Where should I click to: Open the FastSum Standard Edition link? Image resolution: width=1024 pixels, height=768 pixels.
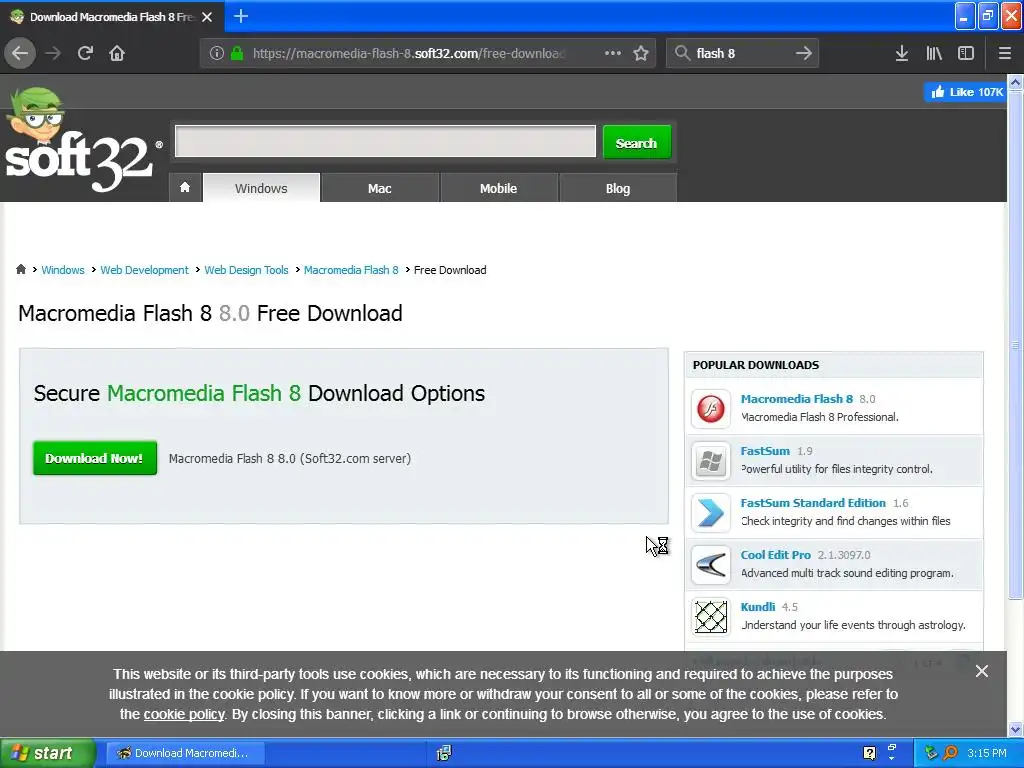click(813, 503)
